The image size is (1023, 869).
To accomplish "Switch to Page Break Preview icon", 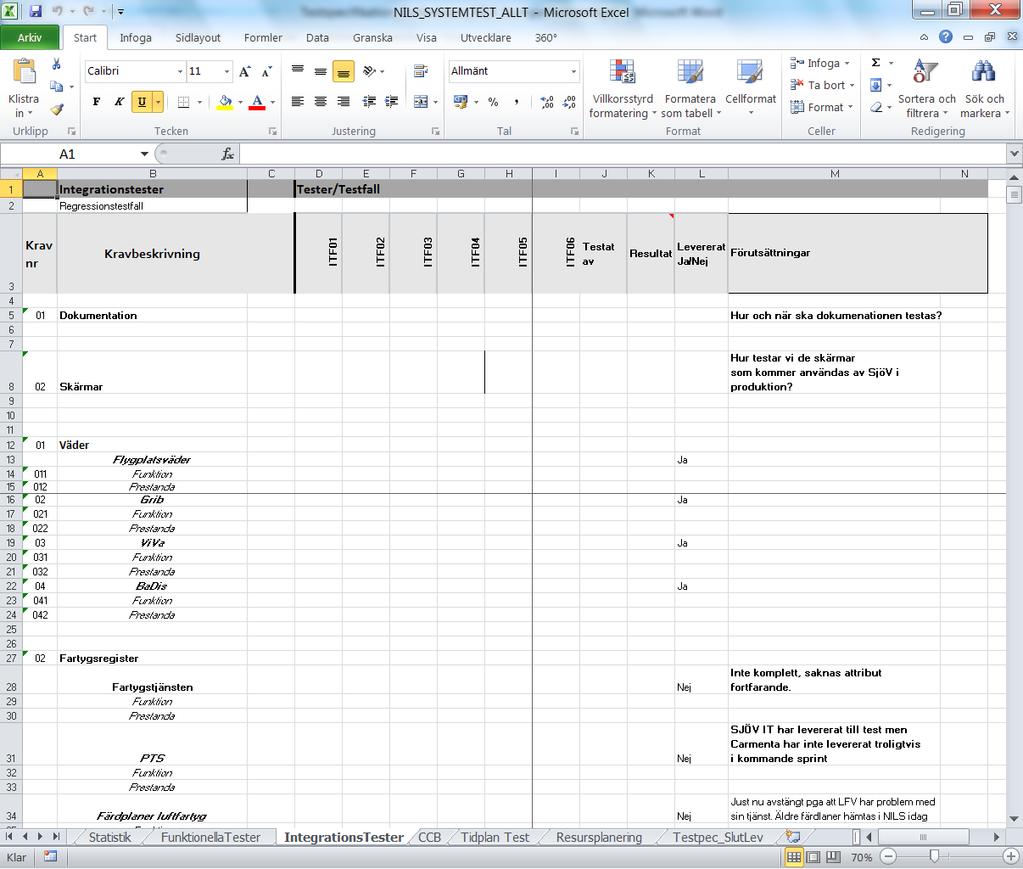I will click(833, 857).
